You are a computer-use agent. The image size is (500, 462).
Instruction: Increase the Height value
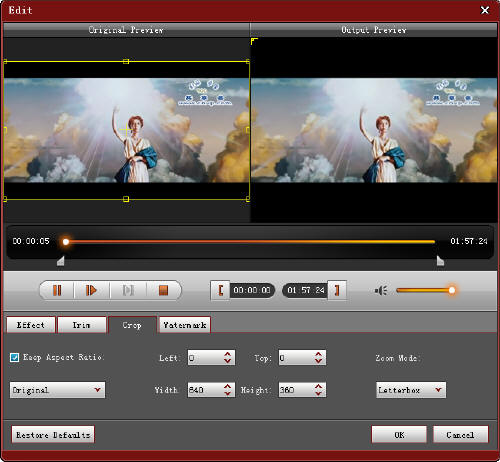pyautogui.click(x=319, y=386)
